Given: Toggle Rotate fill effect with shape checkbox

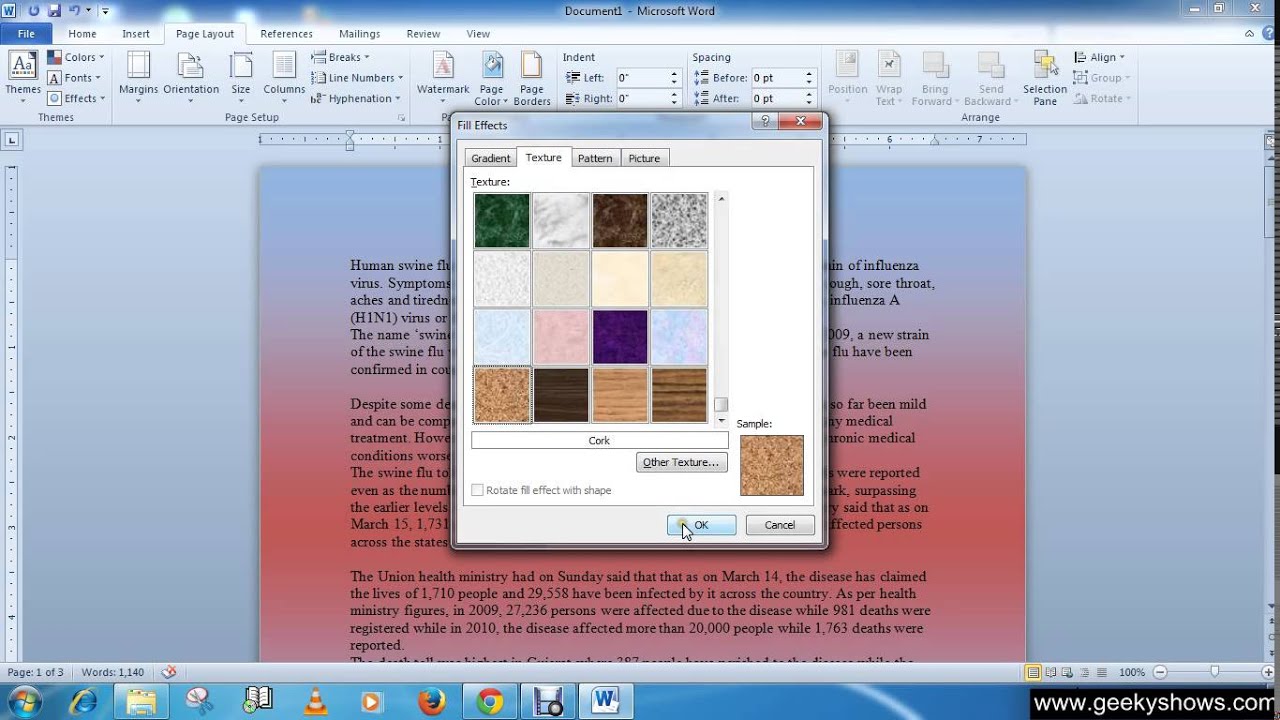Looking at the screenshot, I should click(478, 490).
